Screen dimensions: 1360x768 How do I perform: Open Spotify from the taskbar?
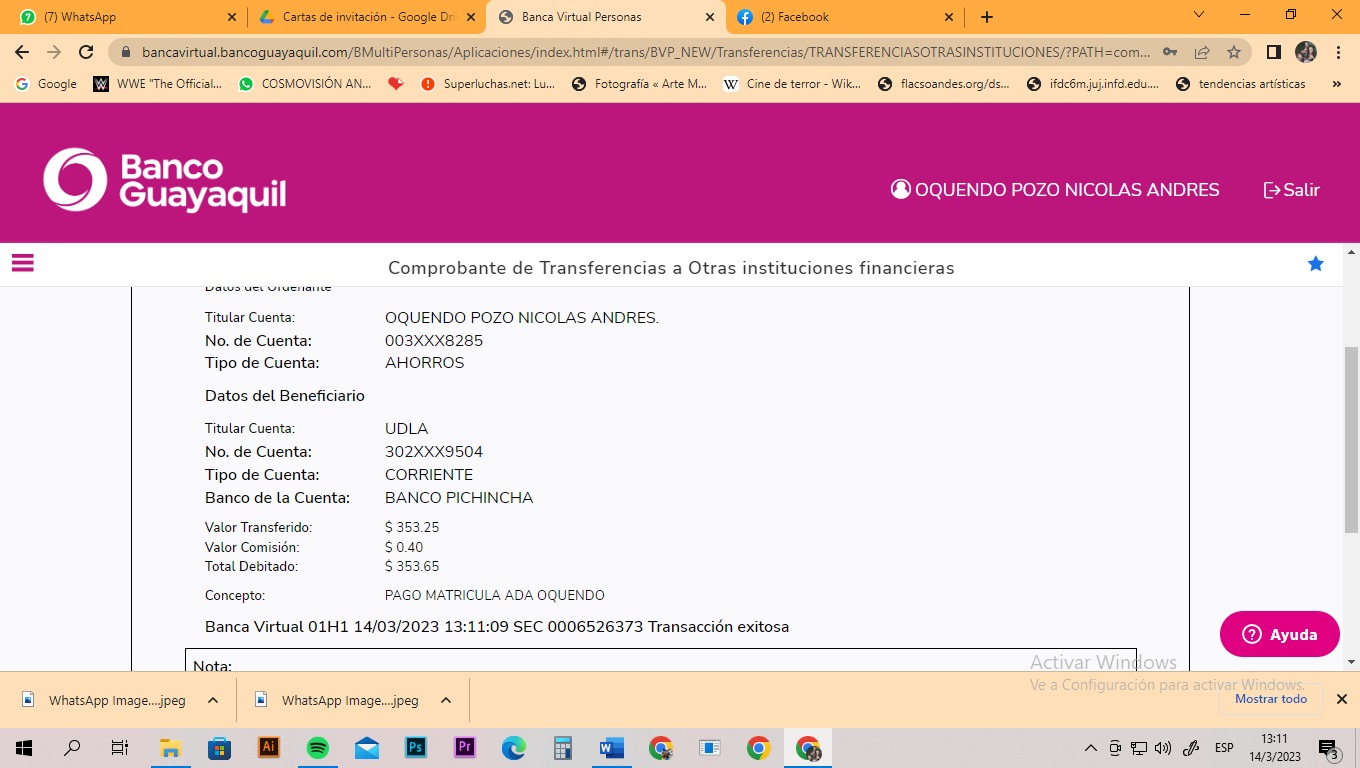tap(317, 747)
